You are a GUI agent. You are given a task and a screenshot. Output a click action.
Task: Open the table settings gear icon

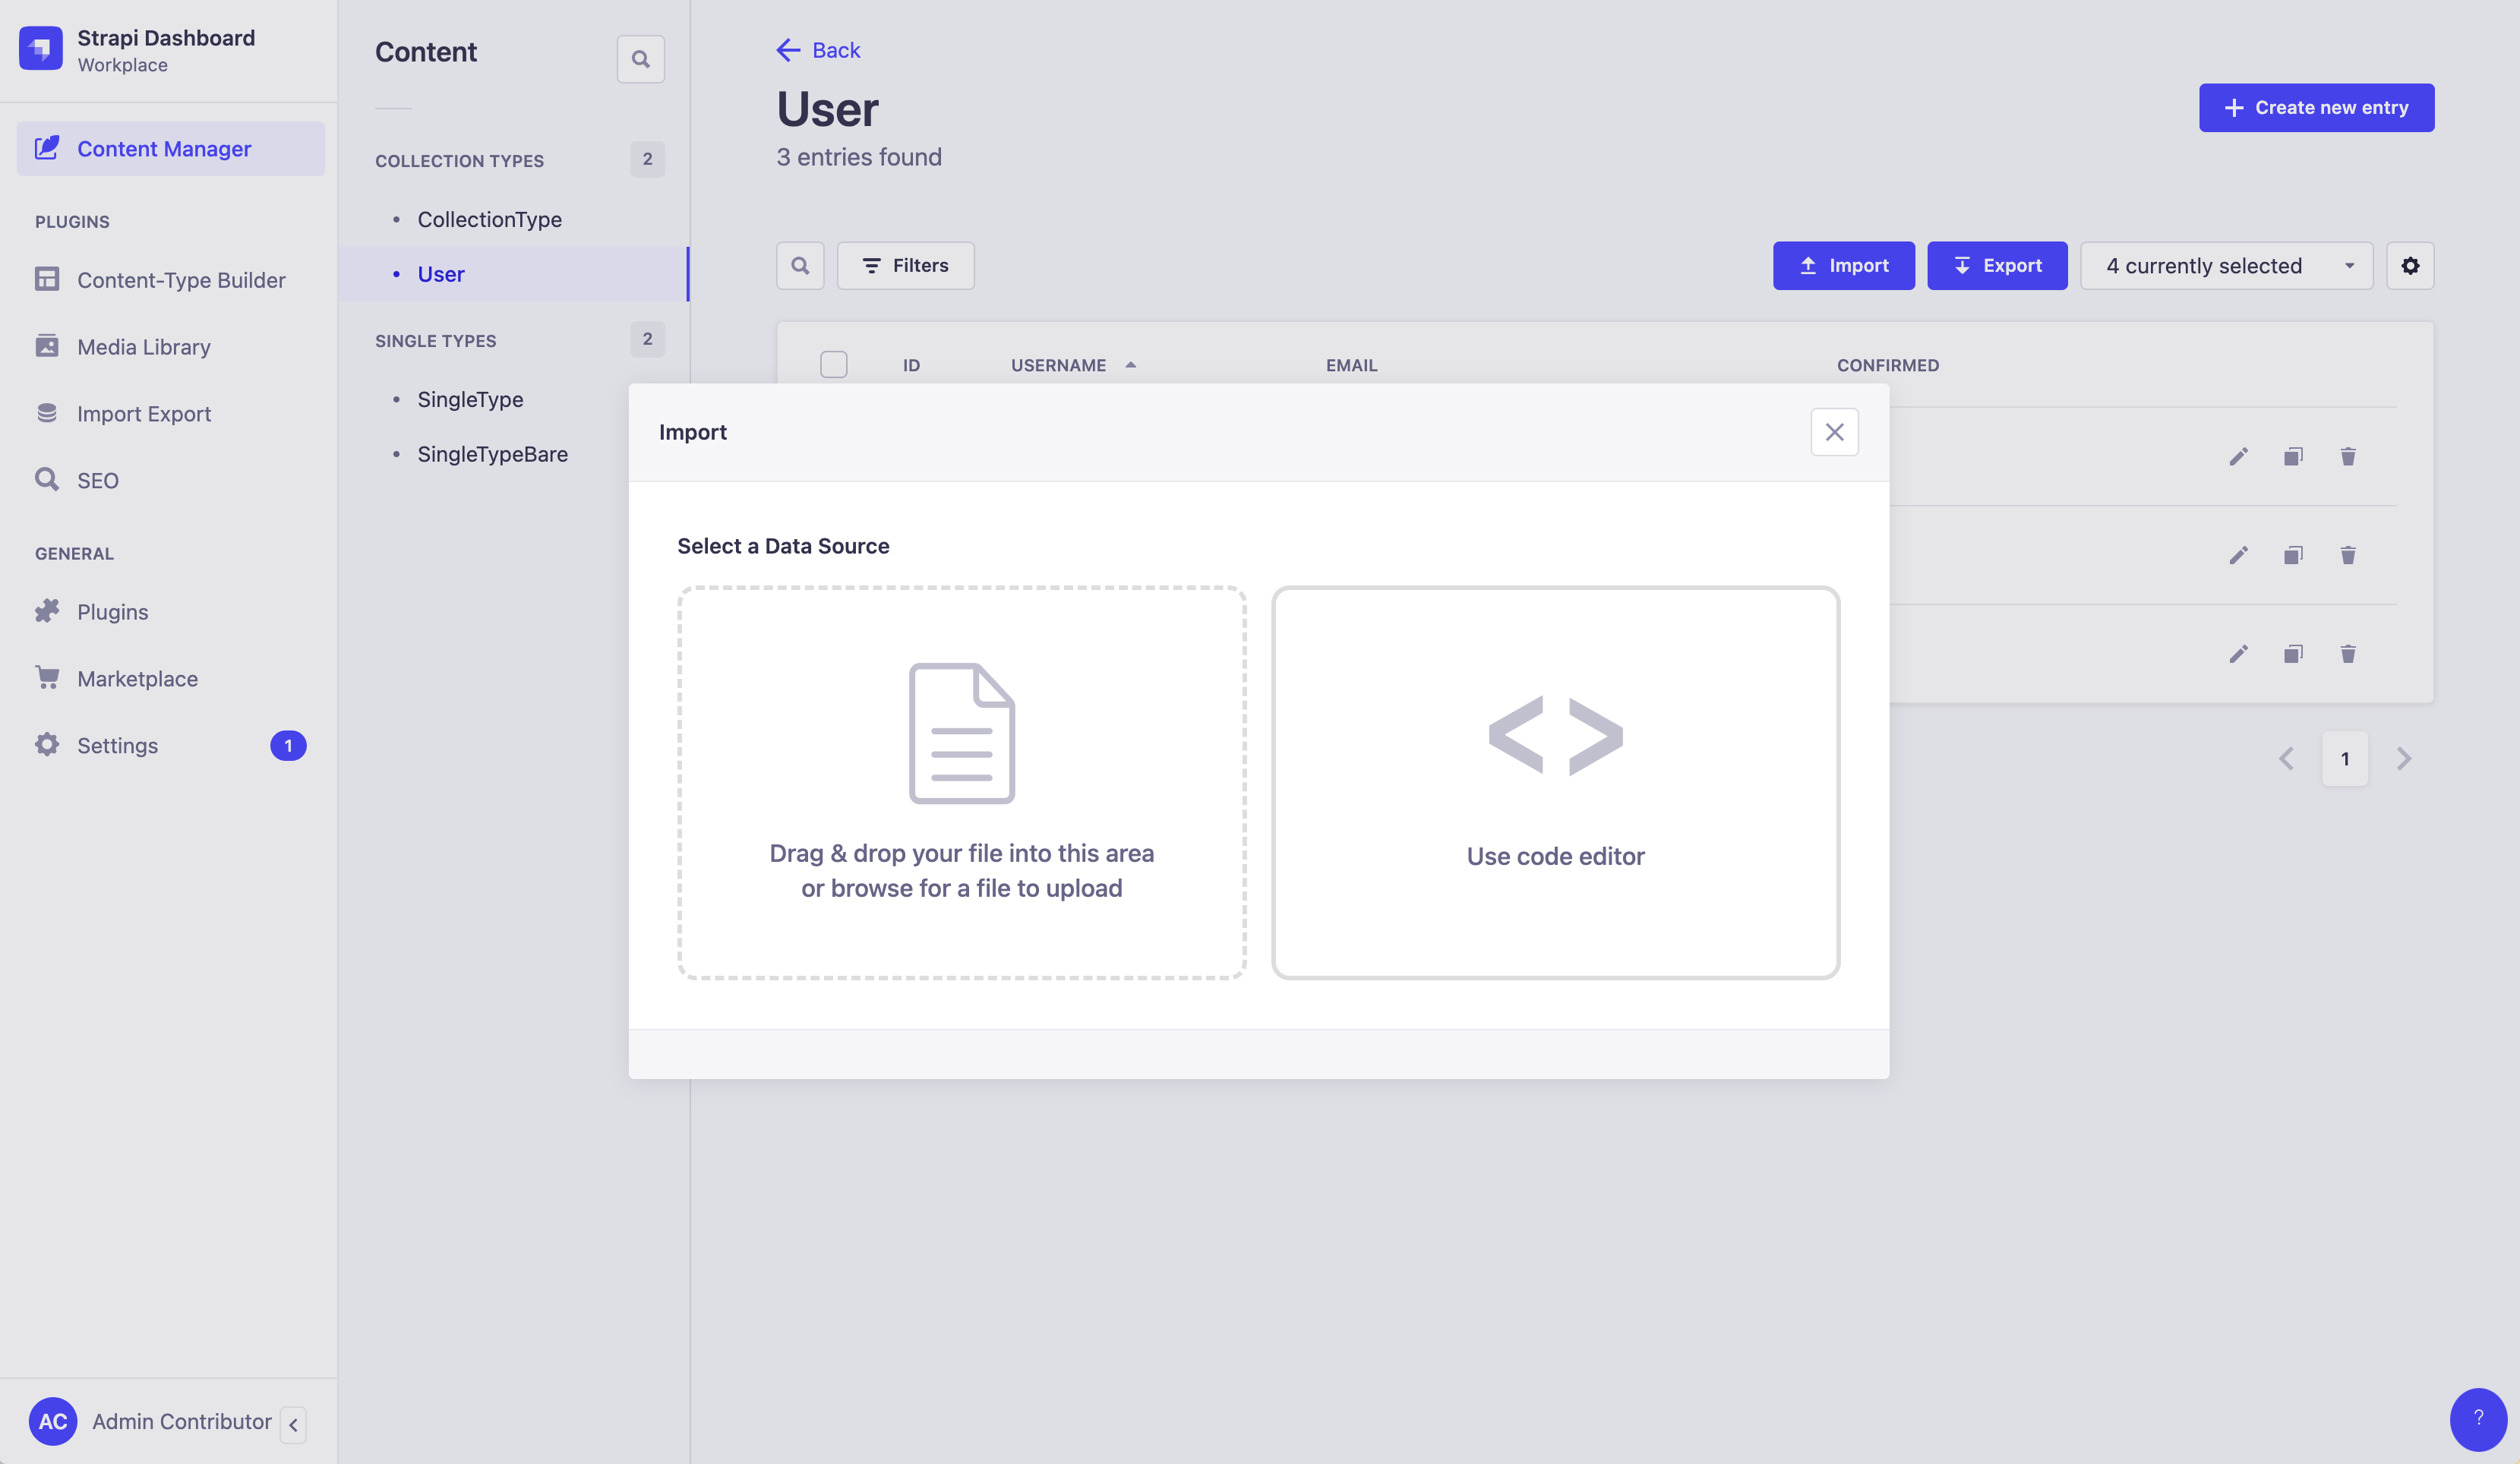tap(2410, 265)
